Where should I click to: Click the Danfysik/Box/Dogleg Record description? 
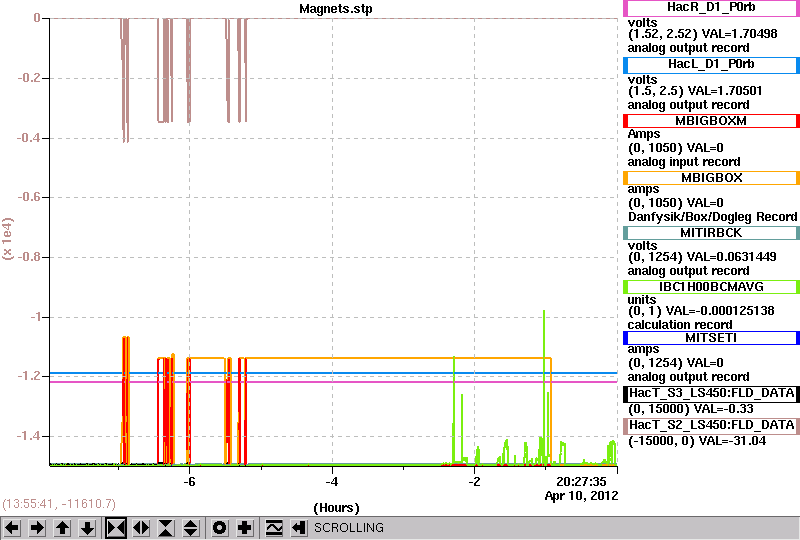712,217
